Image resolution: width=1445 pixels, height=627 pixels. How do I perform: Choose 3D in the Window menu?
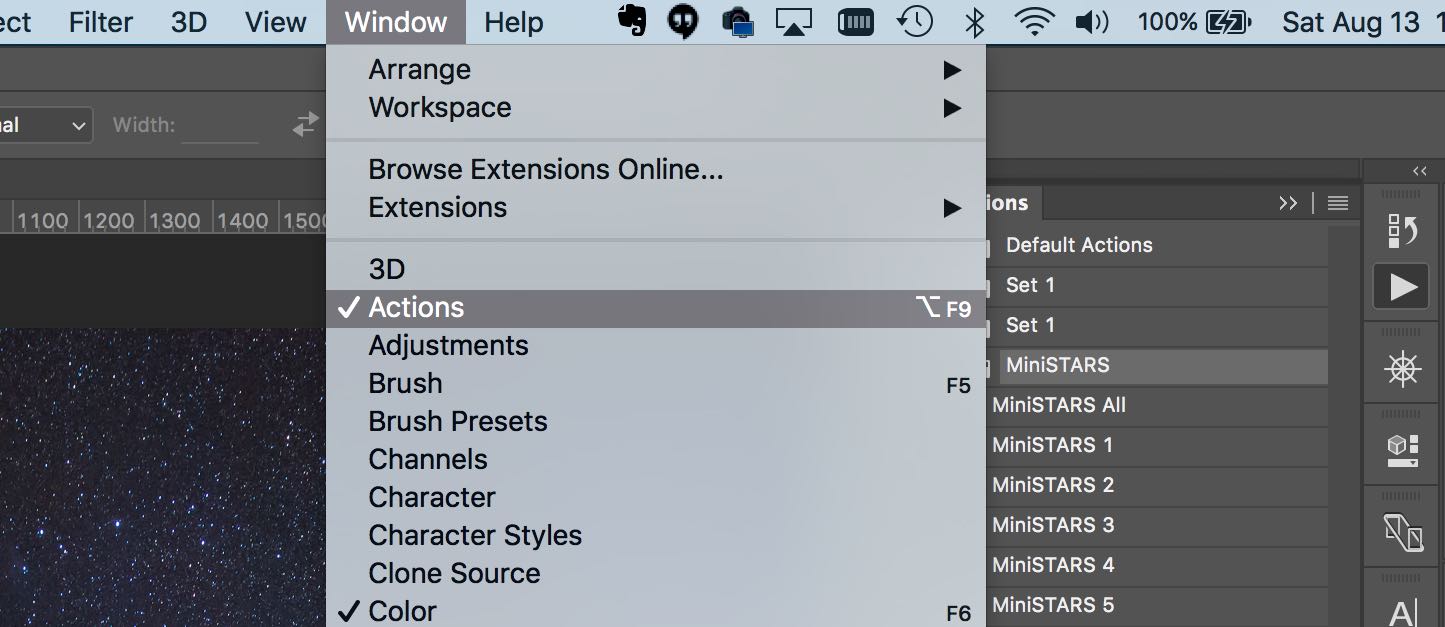(655, 270)
